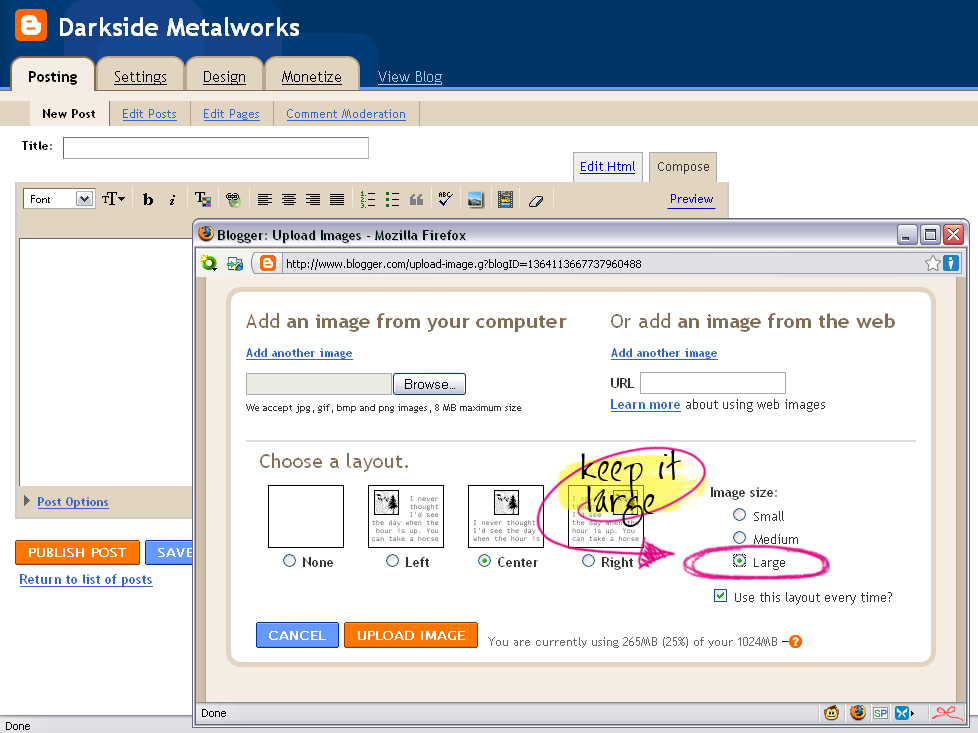Image resolution: width=978 pixels, height=733 pixels.
Task: Click Return to list of posts link
Action: (x=85, y=580)
